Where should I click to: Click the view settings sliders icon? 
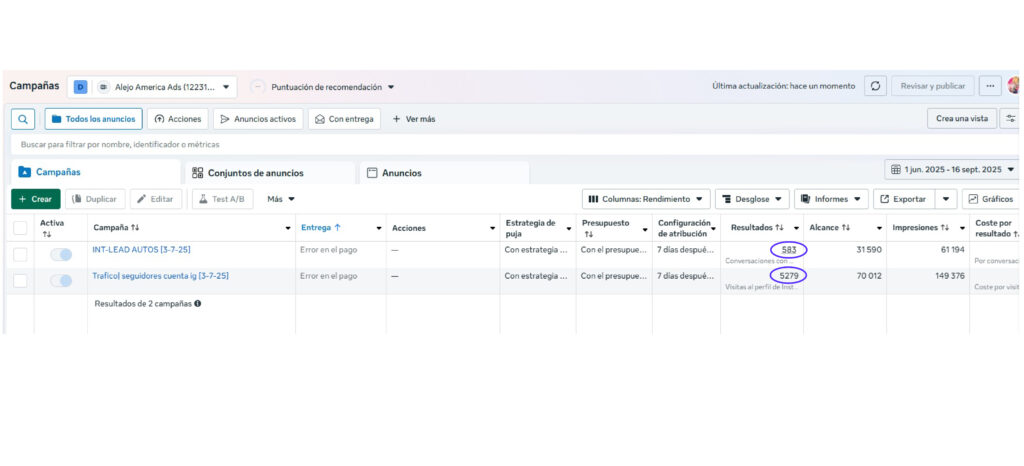(1011, 119)
